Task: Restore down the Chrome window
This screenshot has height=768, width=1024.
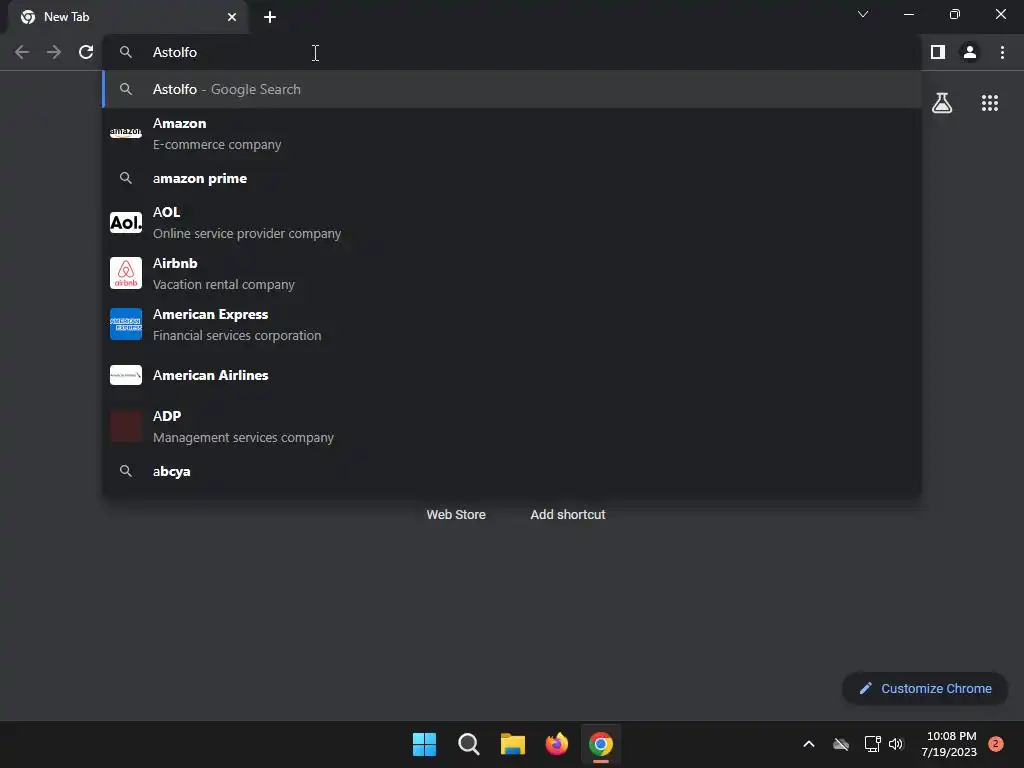Action: pyautogui.click(x=954, y=14)
